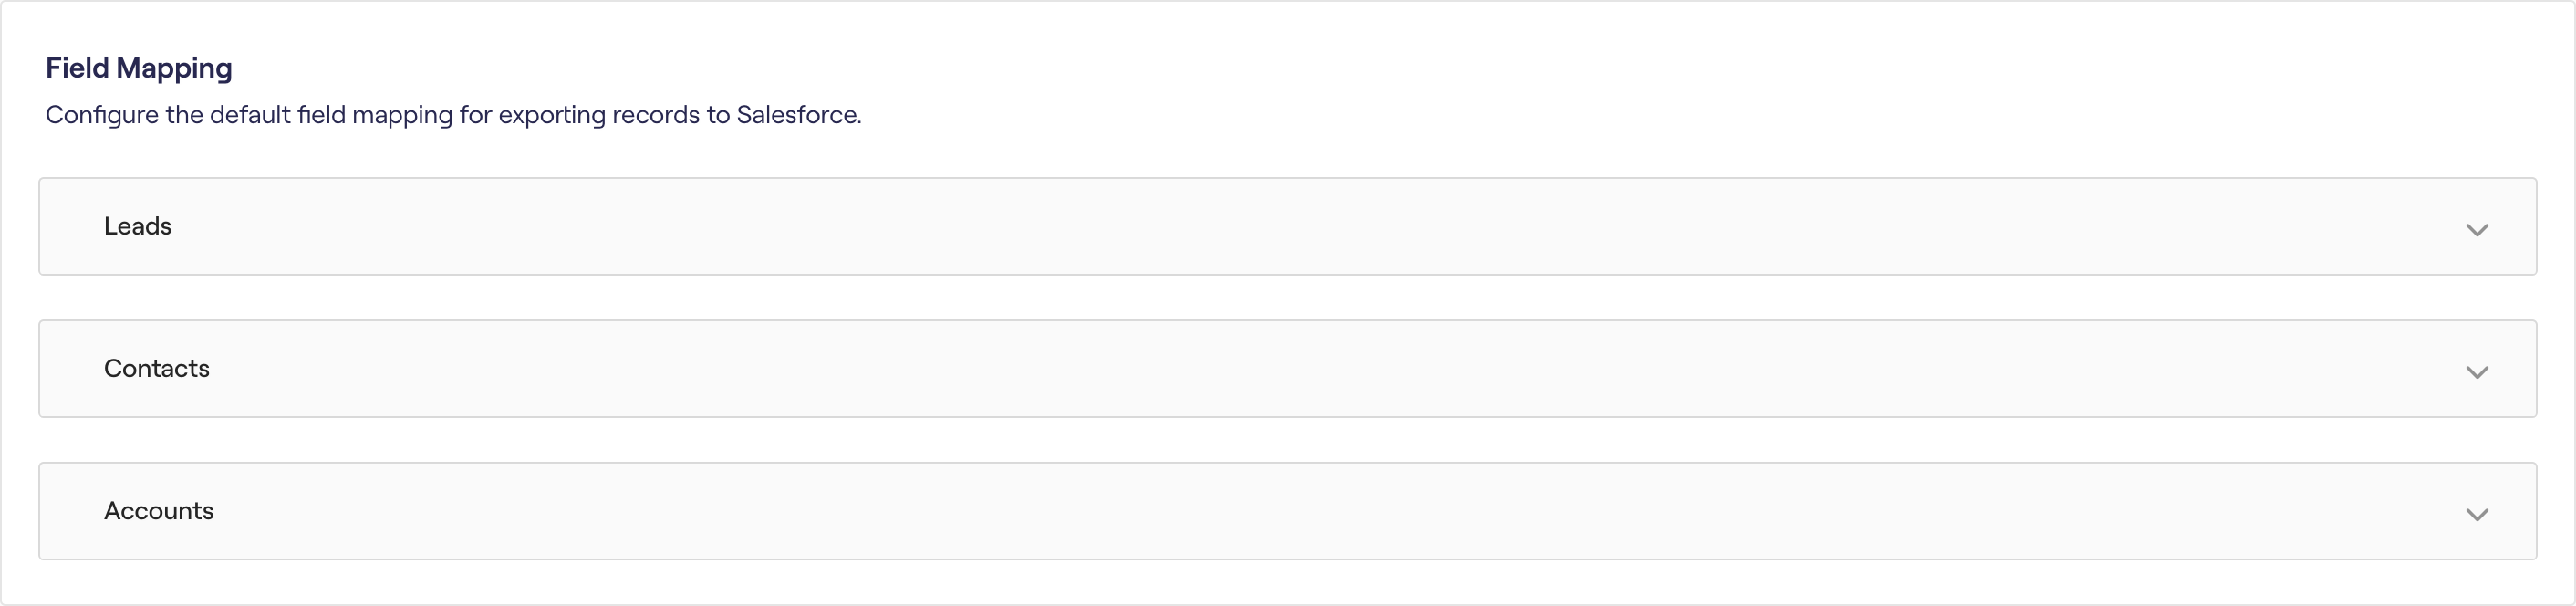
Task: Click the Salesforce configuration description text
Action: tap(452, 115)
